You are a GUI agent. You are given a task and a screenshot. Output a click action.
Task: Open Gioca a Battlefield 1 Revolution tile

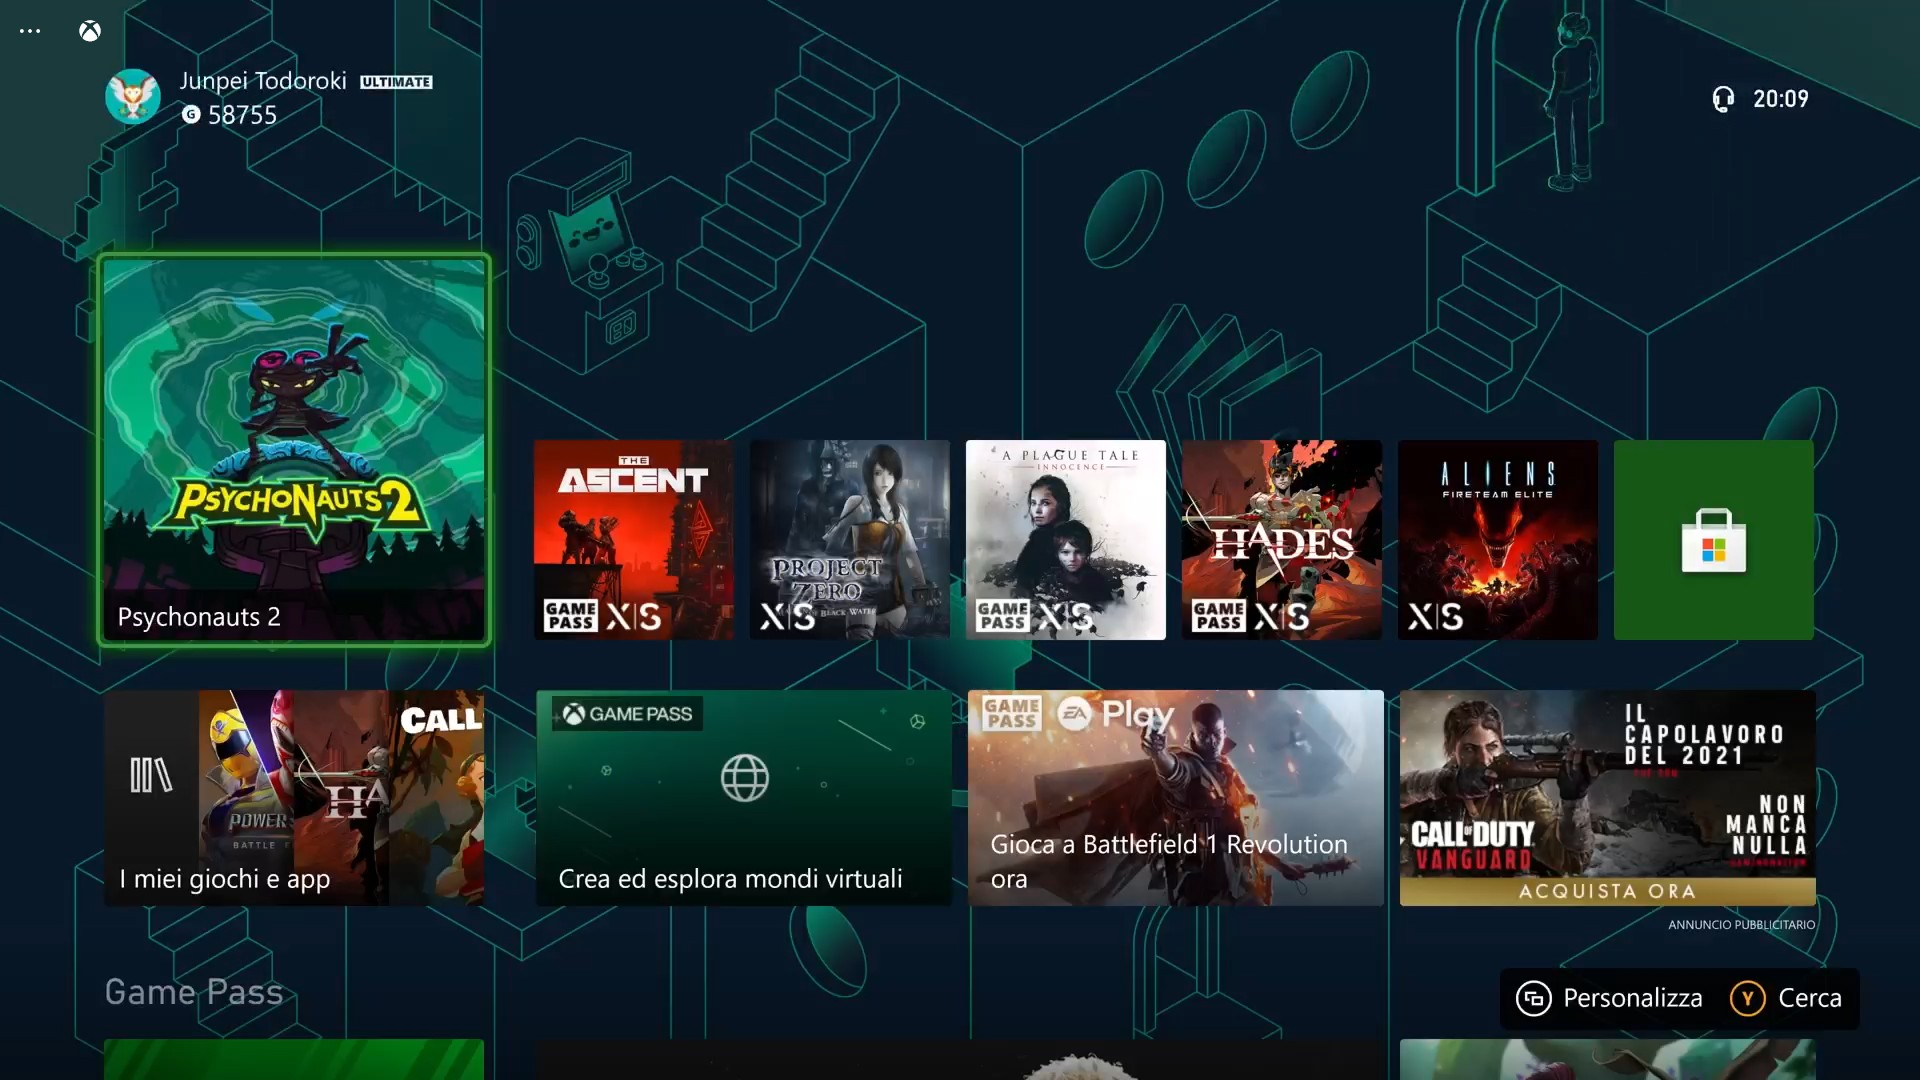coord(1176,798)
